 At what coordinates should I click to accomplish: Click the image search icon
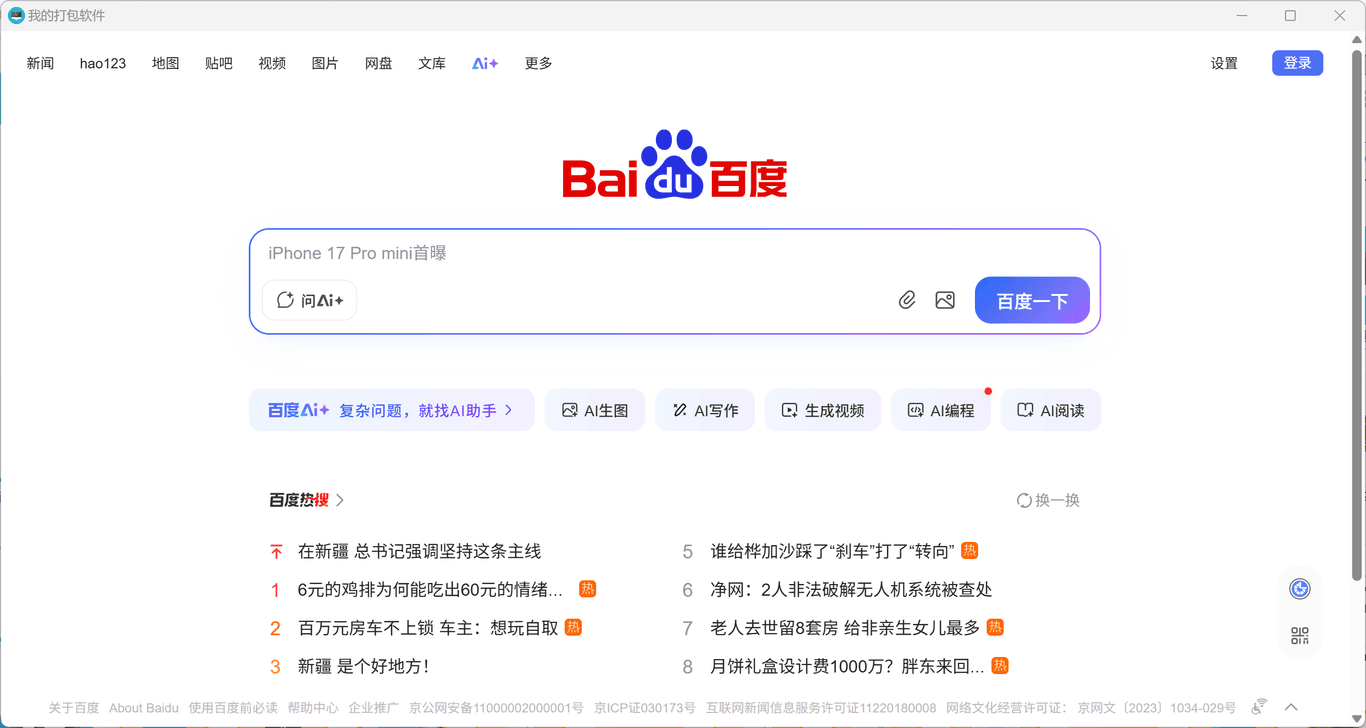[x=945, y=300]
